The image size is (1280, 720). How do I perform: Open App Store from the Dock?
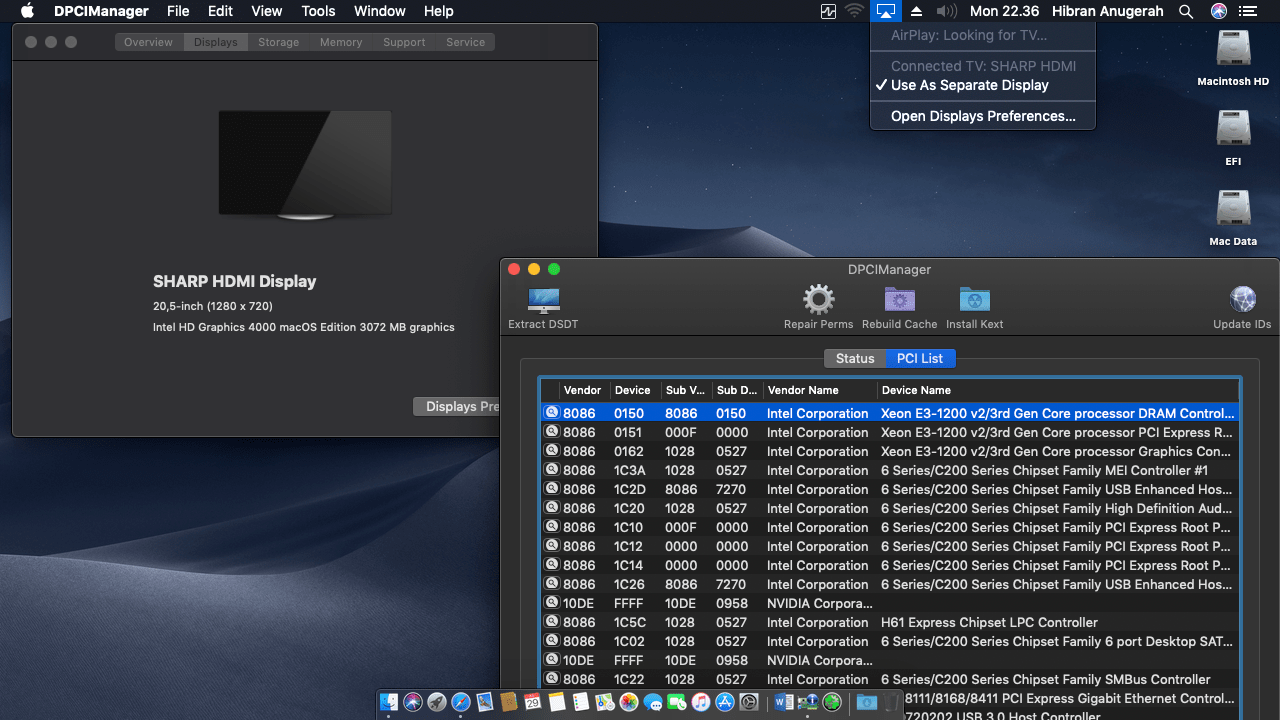725,703
